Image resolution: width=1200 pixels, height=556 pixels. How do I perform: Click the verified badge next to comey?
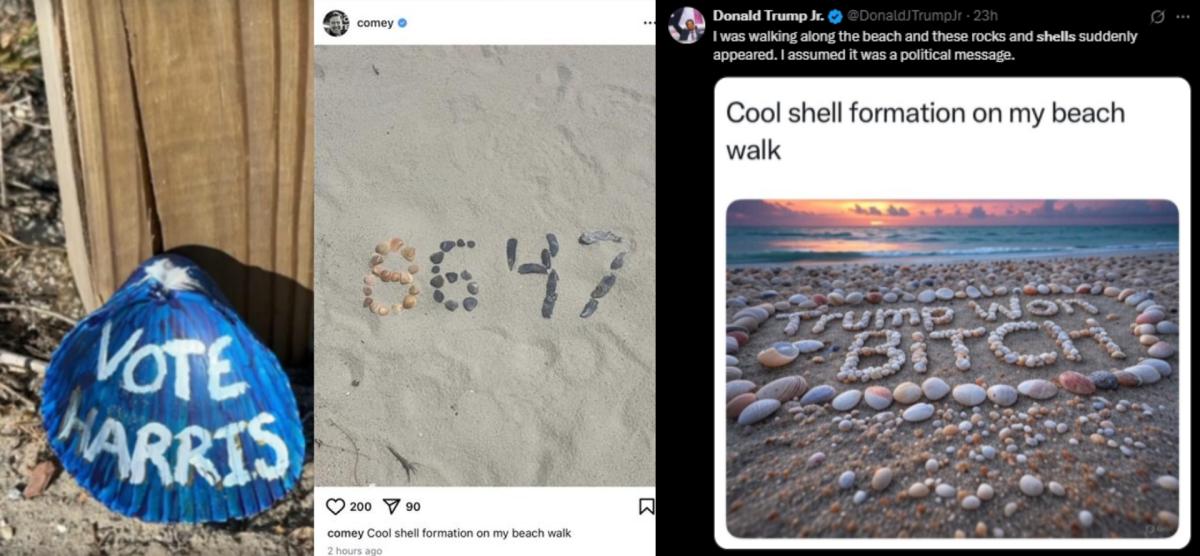point(402,22)
